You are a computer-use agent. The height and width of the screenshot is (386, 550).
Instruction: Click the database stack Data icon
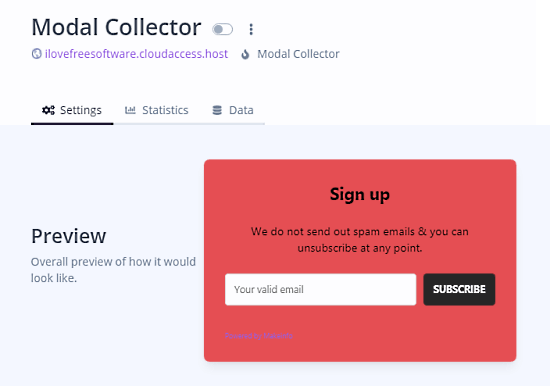click(217, 110)
